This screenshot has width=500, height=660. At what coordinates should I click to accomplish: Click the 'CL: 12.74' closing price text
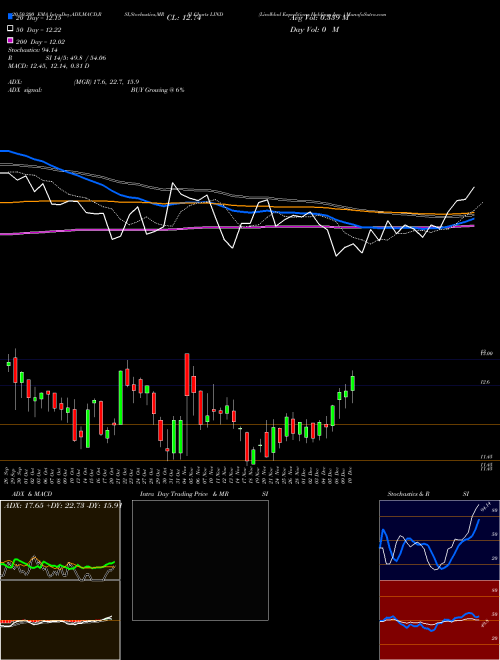click(x=186, y=18)
